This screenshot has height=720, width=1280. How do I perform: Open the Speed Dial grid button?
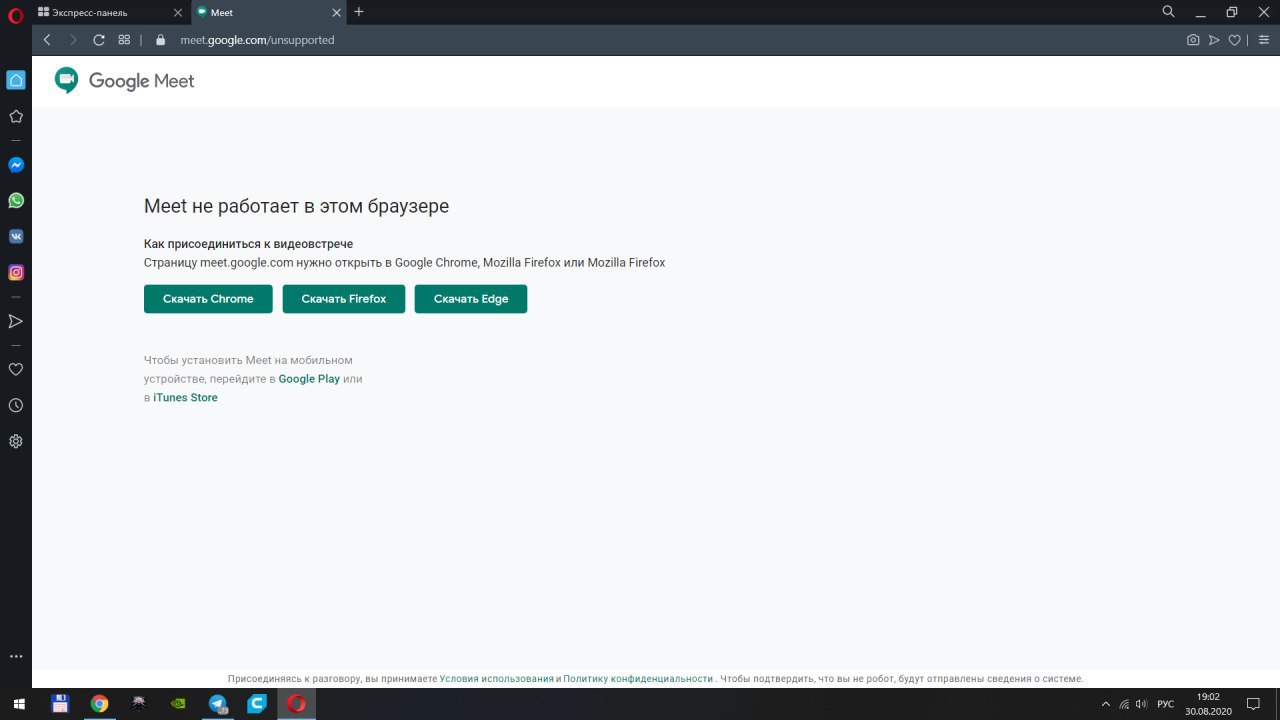[125, 40]
